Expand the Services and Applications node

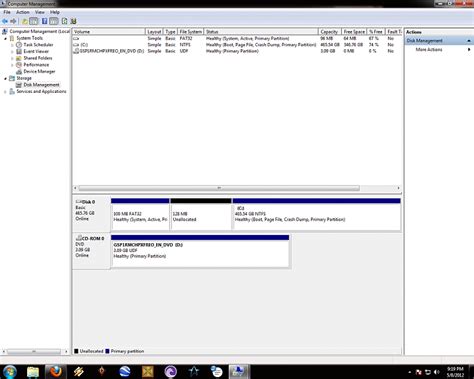pos(5,92)
